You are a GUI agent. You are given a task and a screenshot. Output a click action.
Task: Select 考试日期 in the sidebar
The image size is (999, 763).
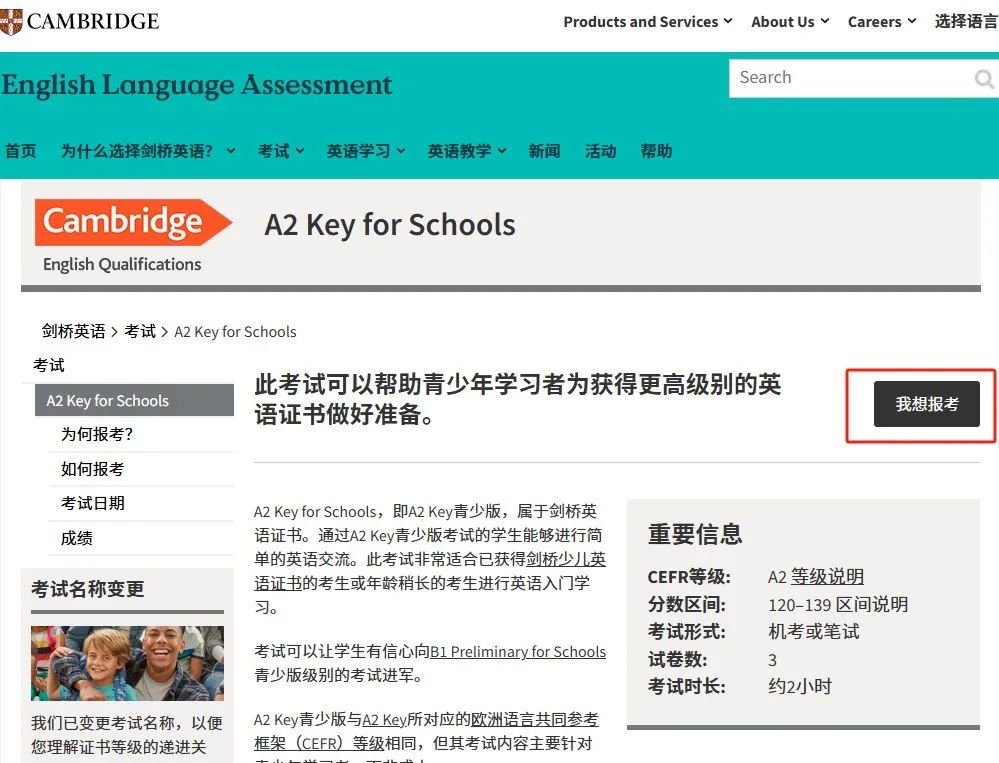point(93,503)
